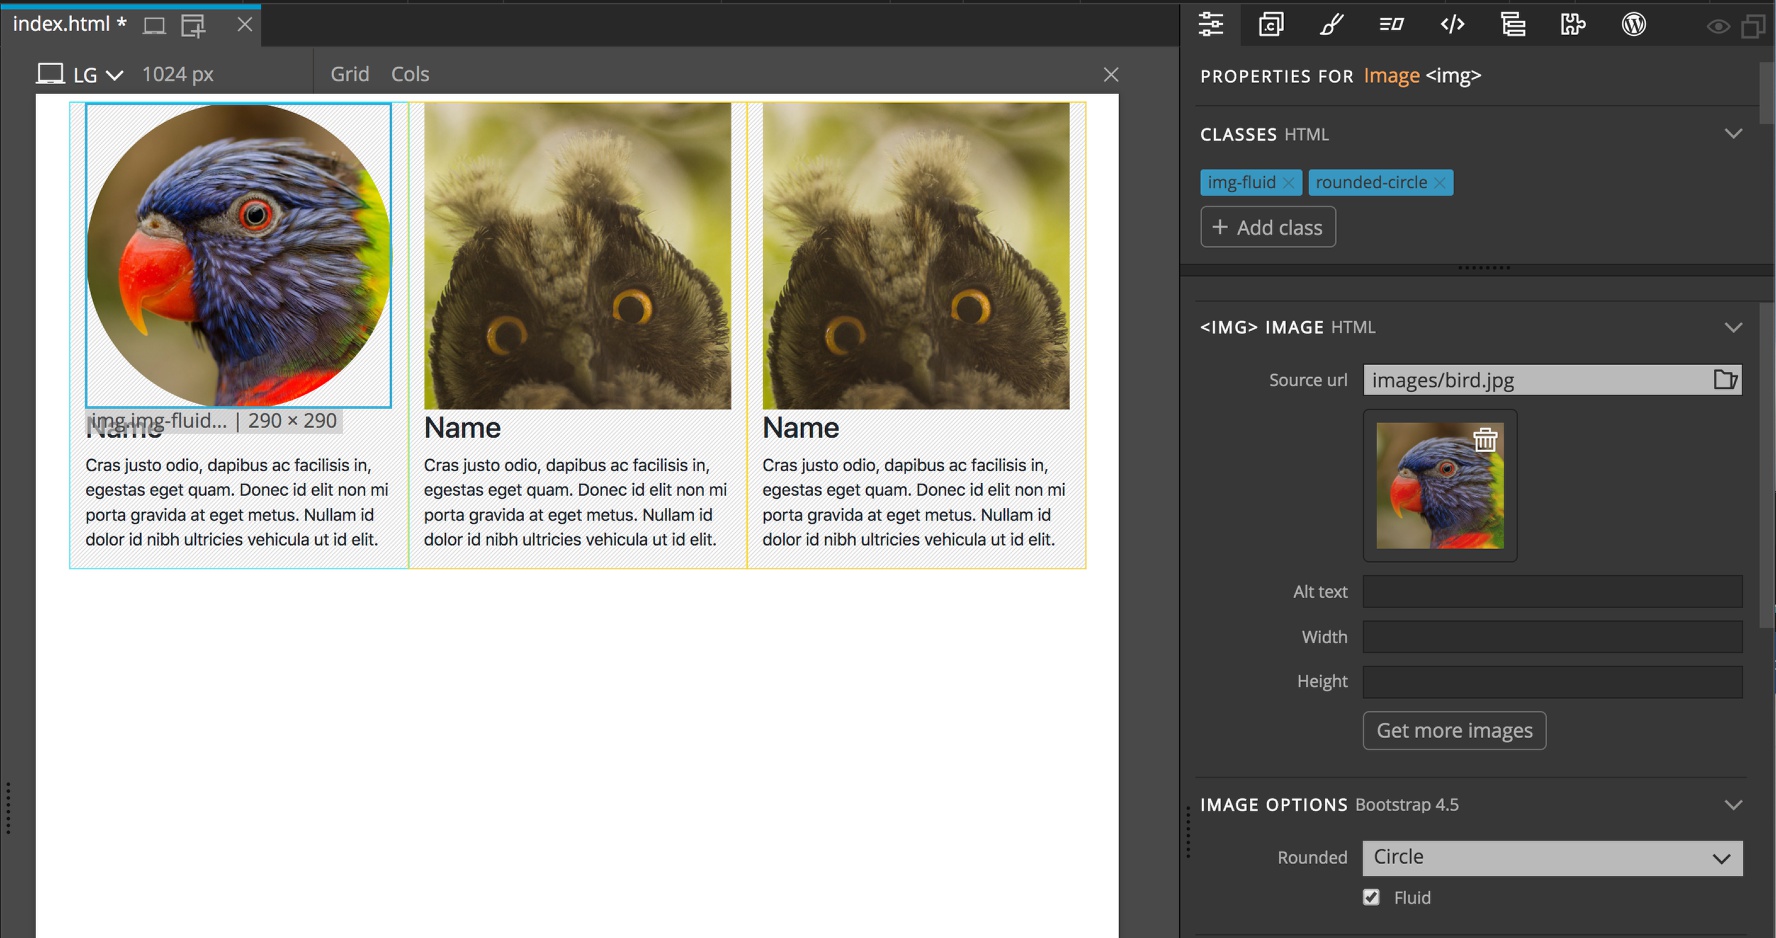Toggle the Grid view option

pos(350,74)
